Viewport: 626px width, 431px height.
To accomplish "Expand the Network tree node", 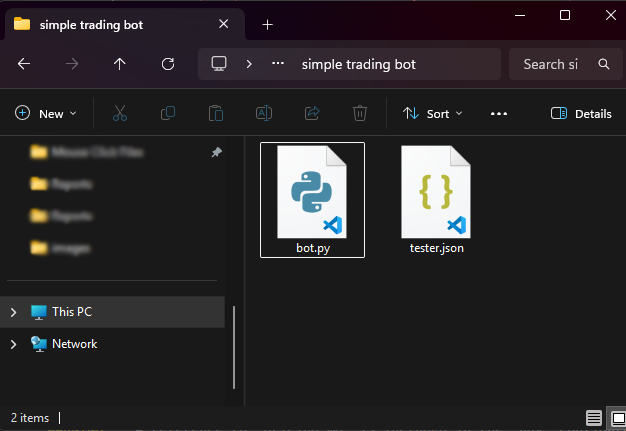I will (x=13, y=344).
